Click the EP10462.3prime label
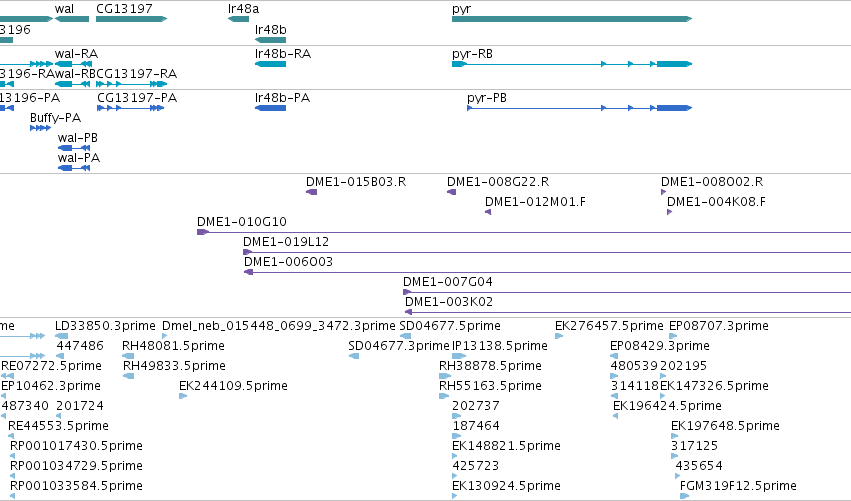 point(51,386)
